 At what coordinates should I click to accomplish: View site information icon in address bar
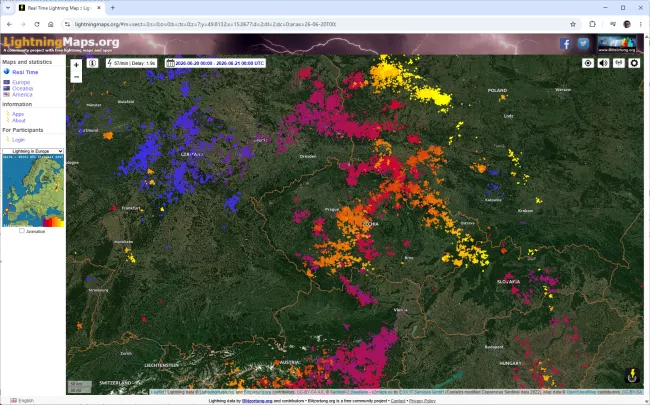point(67,24)
